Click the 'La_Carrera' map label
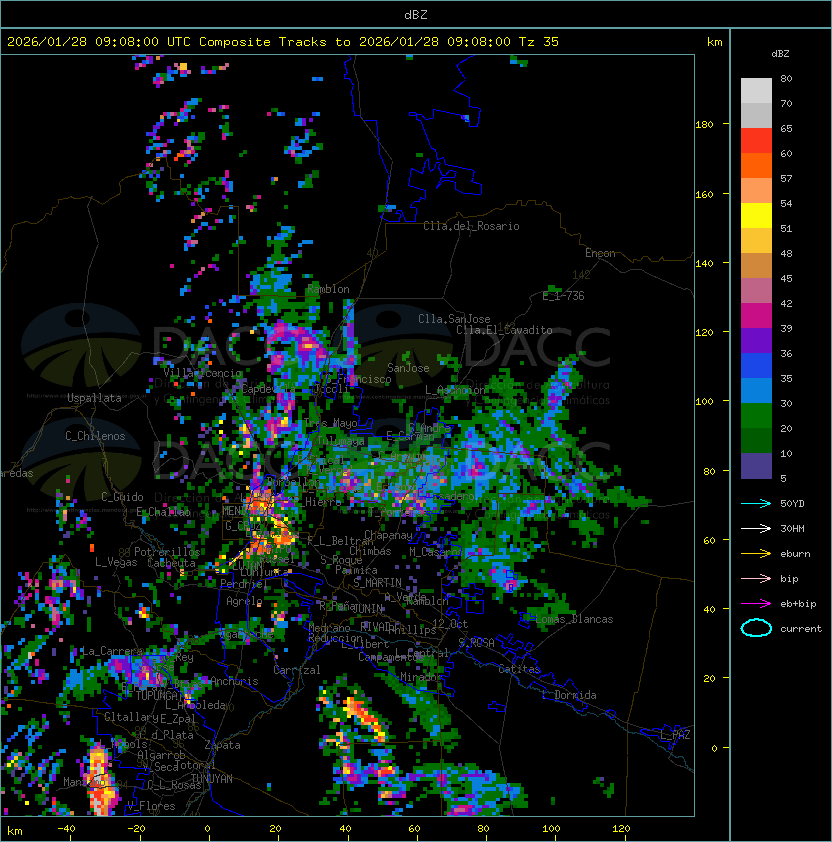Viewport: 832px width, 842px height. pyautogui.click(x=111, y=651)
